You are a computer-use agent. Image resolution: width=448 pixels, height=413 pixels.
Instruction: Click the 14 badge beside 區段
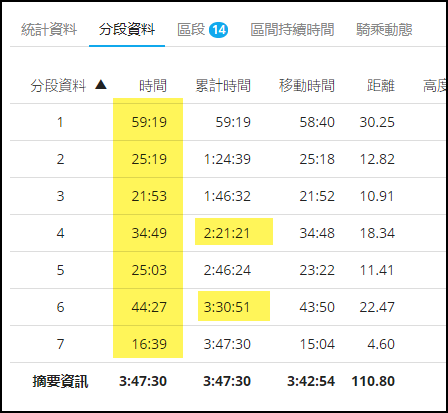point(219,30)
